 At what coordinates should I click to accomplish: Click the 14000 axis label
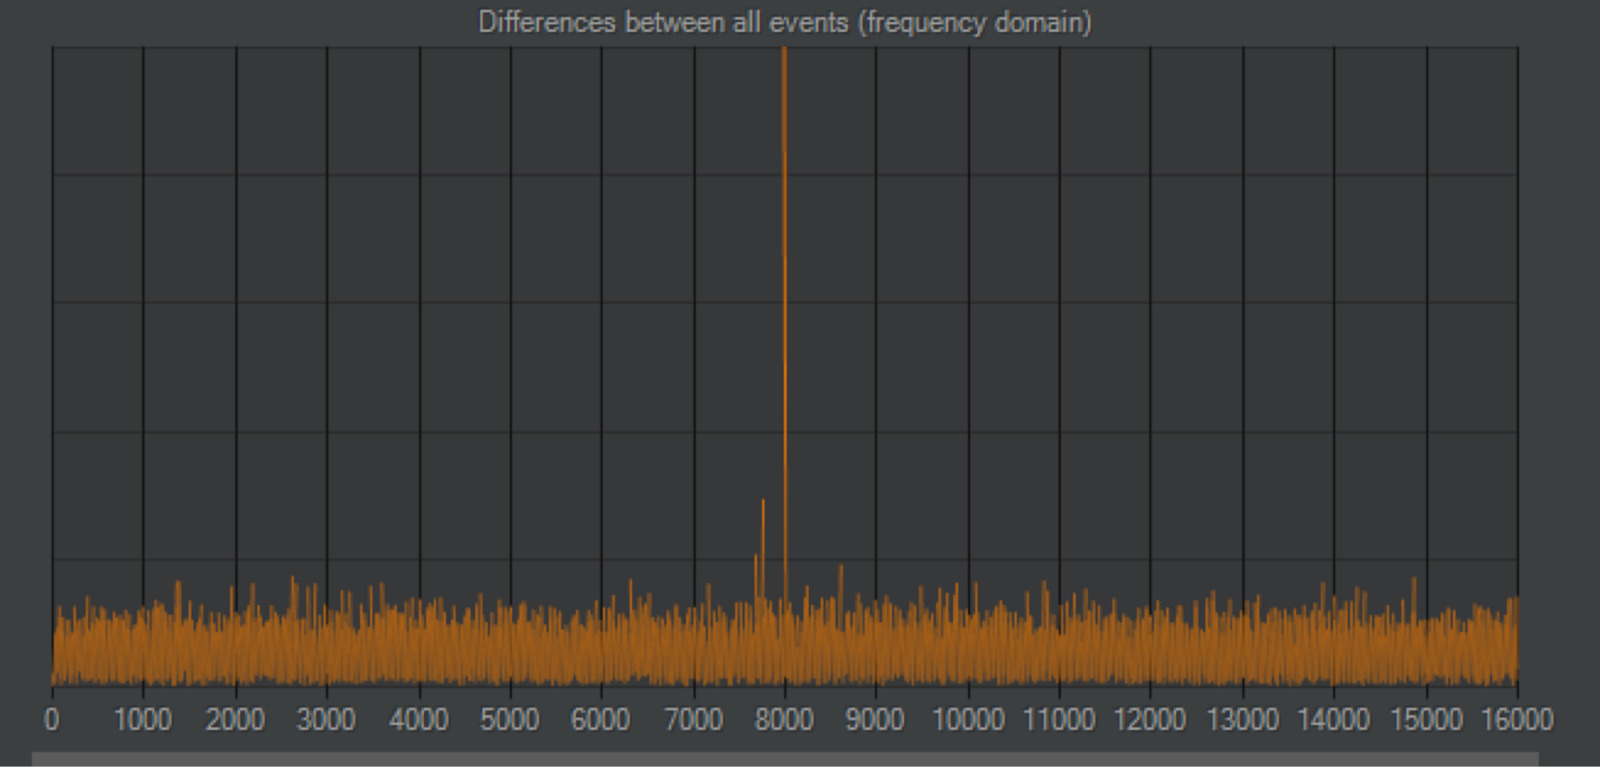coord(1334,719)
